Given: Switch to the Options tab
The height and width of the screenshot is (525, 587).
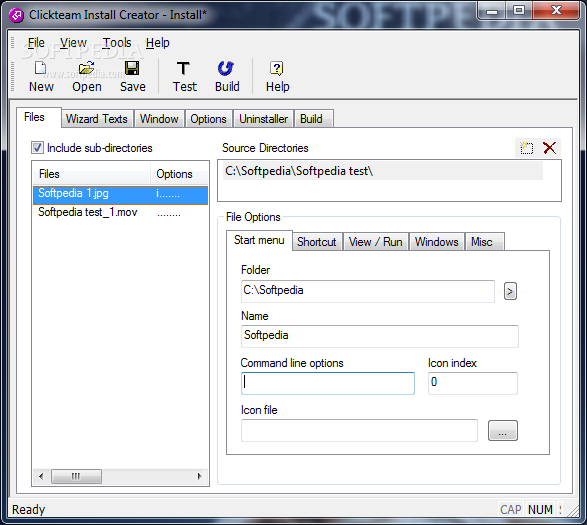Looking at the screenshot, I should click(209, 119).
